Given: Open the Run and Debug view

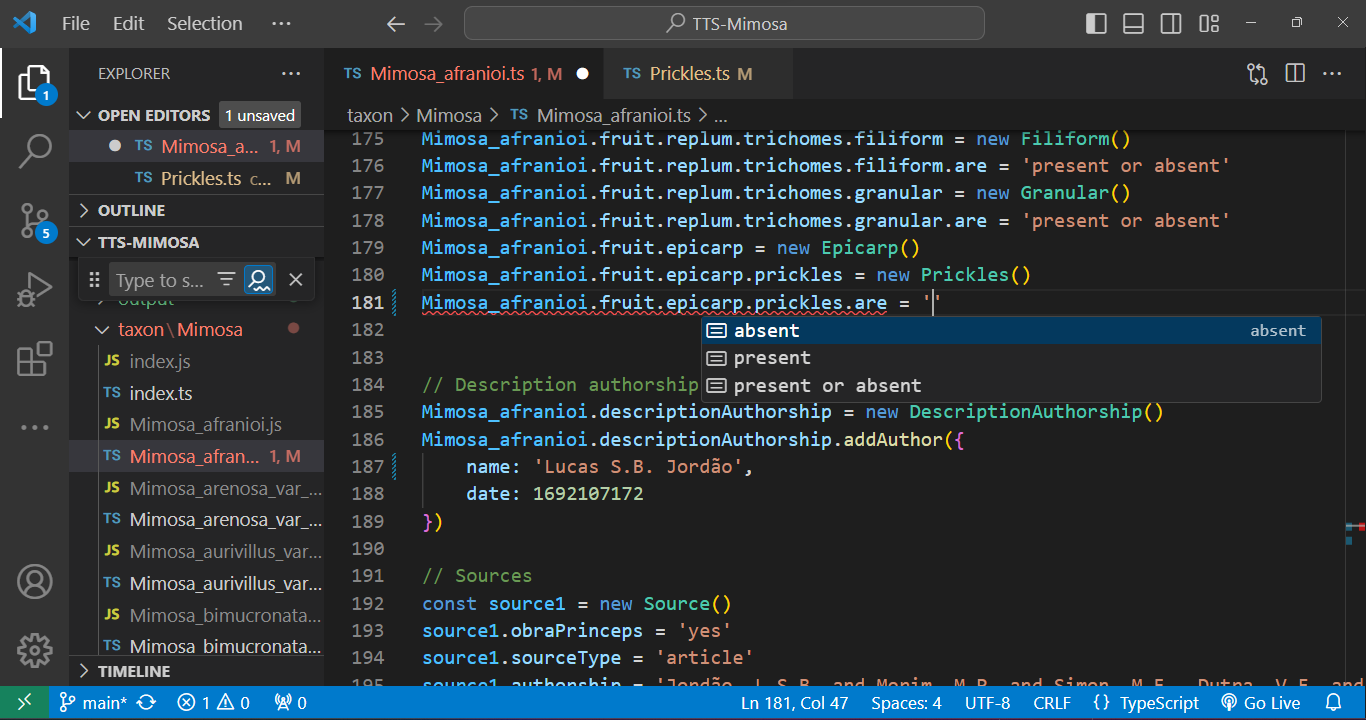Looking at the screenshot, I should pos(35,290).
